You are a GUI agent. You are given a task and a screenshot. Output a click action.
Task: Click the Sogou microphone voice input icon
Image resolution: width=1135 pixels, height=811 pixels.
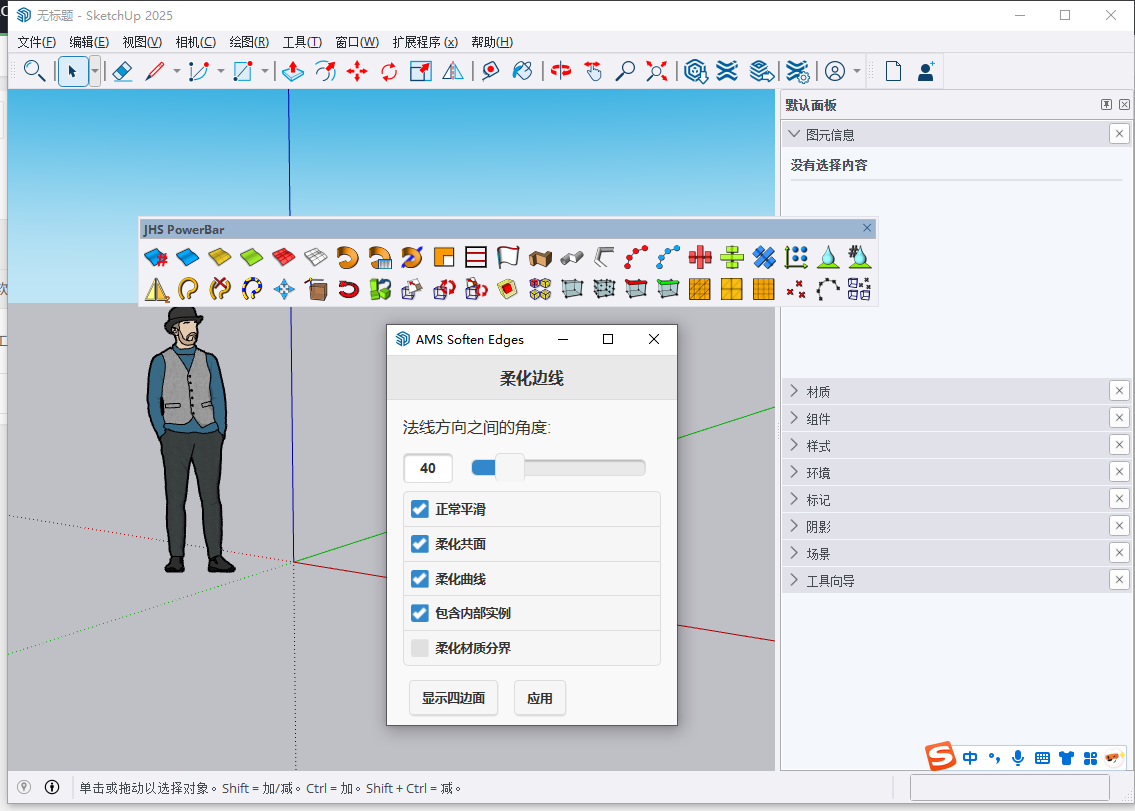1018,758
